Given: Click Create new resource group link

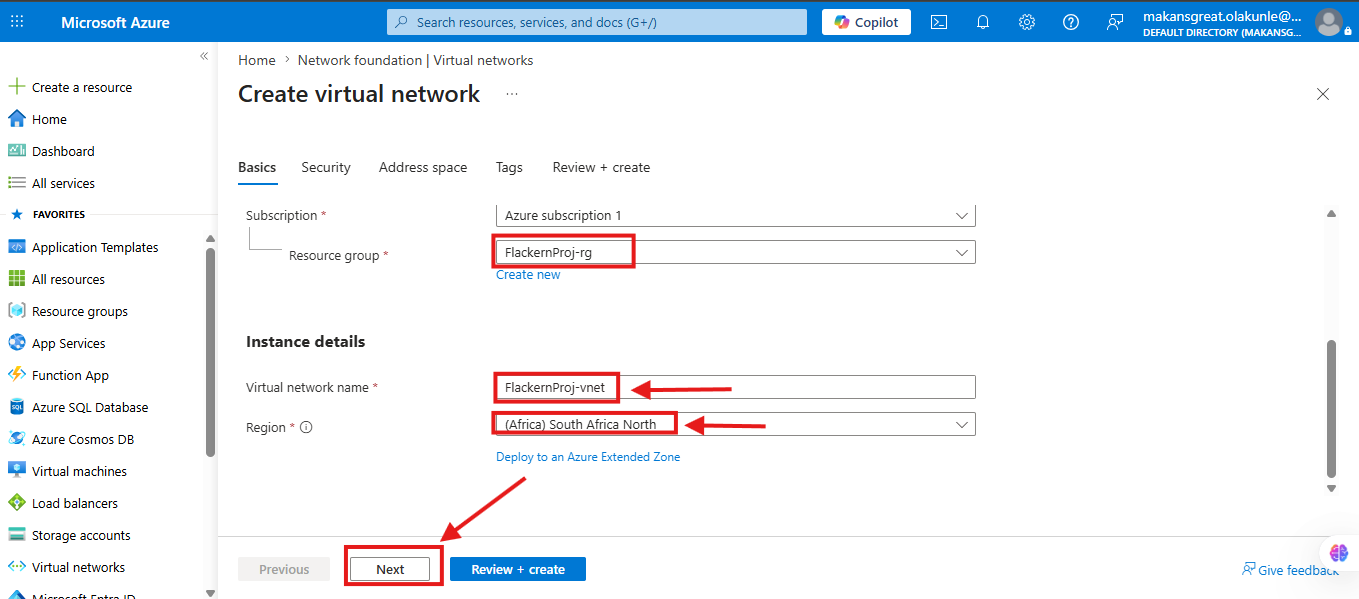Looking at the screenshot, I should click(x=528, y=274).
